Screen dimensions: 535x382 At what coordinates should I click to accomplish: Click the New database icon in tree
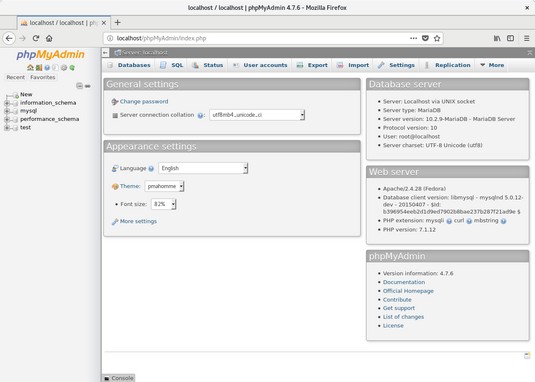click(16, 95)
